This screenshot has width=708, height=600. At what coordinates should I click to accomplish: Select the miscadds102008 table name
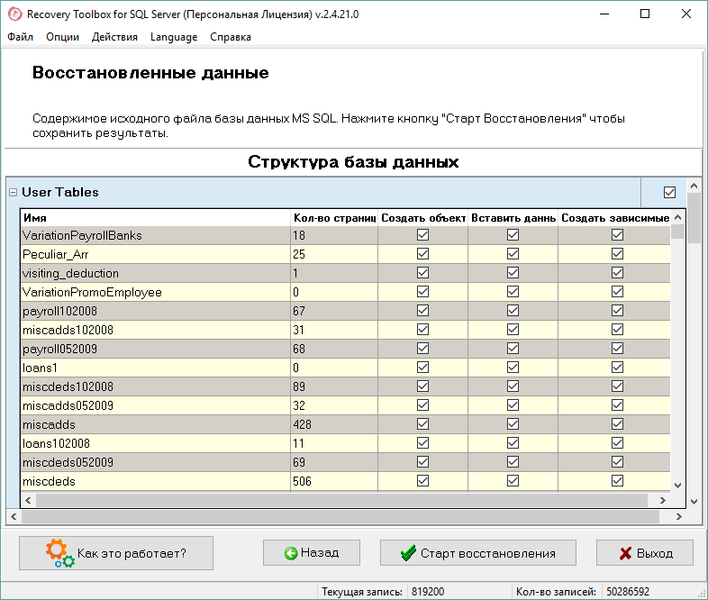tap(68, 330)
